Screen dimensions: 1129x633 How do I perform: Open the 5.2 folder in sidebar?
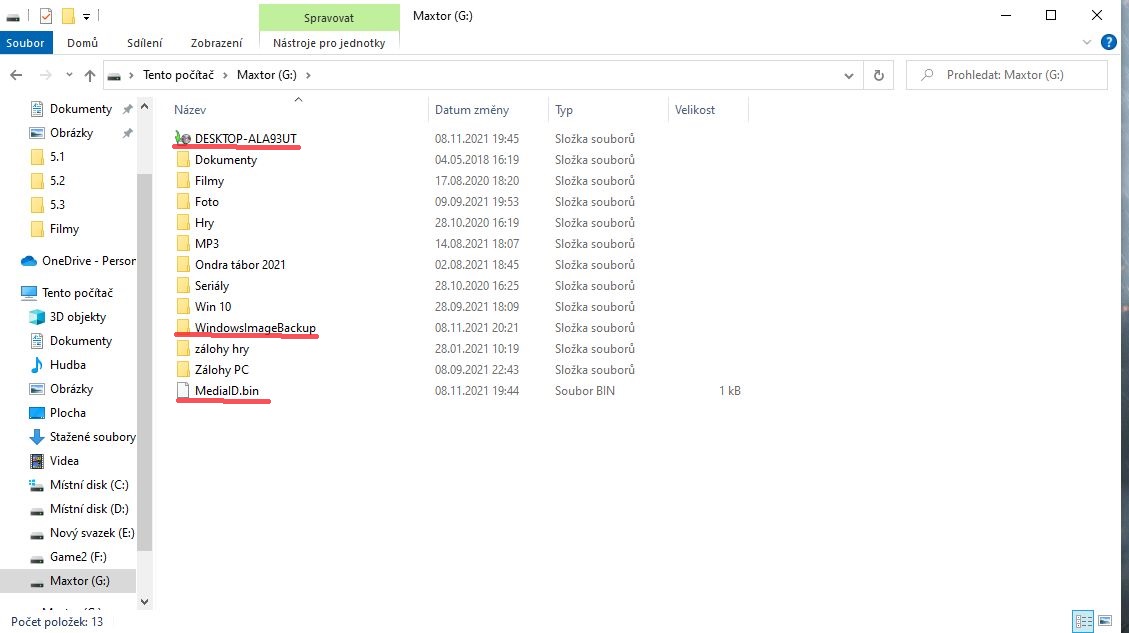pyautogui.click(x=57, y=181)
